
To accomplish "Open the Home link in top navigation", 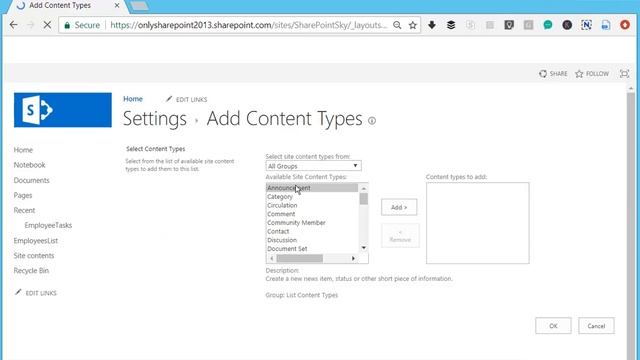I will pyautogui.click(x=133, y=99).
